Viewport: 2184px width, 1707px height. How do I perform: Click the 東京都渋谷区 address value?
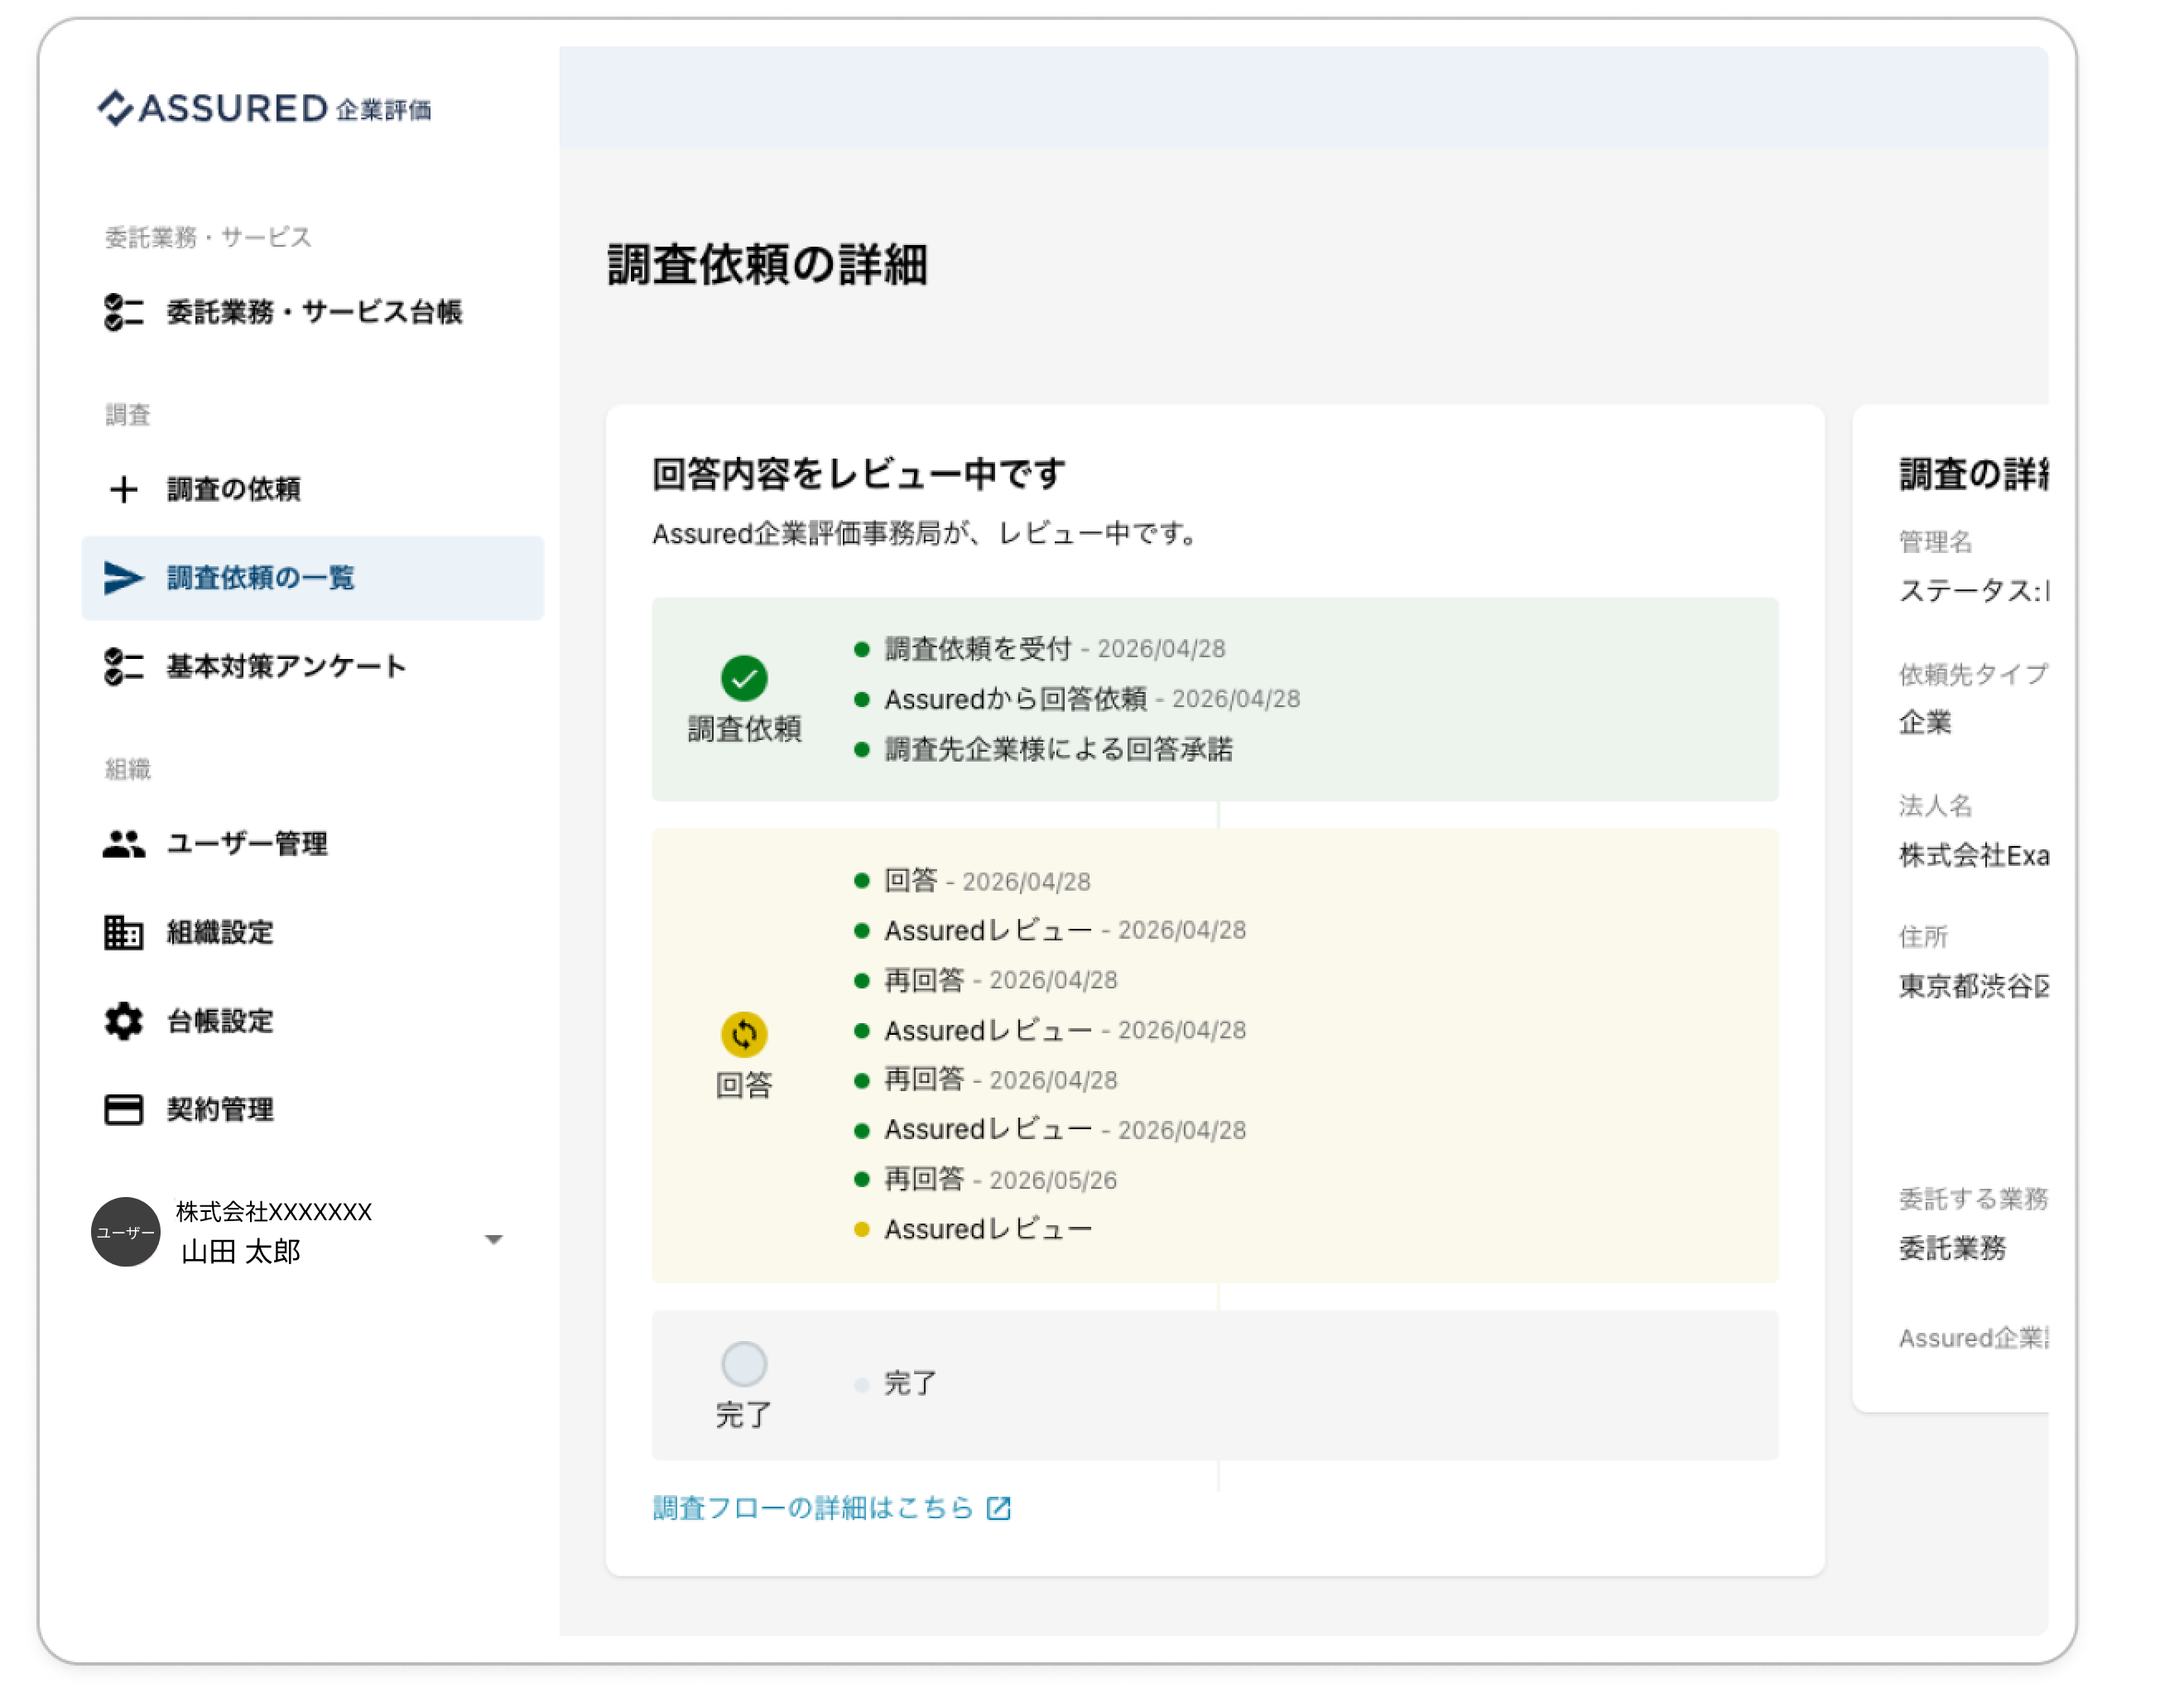click(1974, 987)
